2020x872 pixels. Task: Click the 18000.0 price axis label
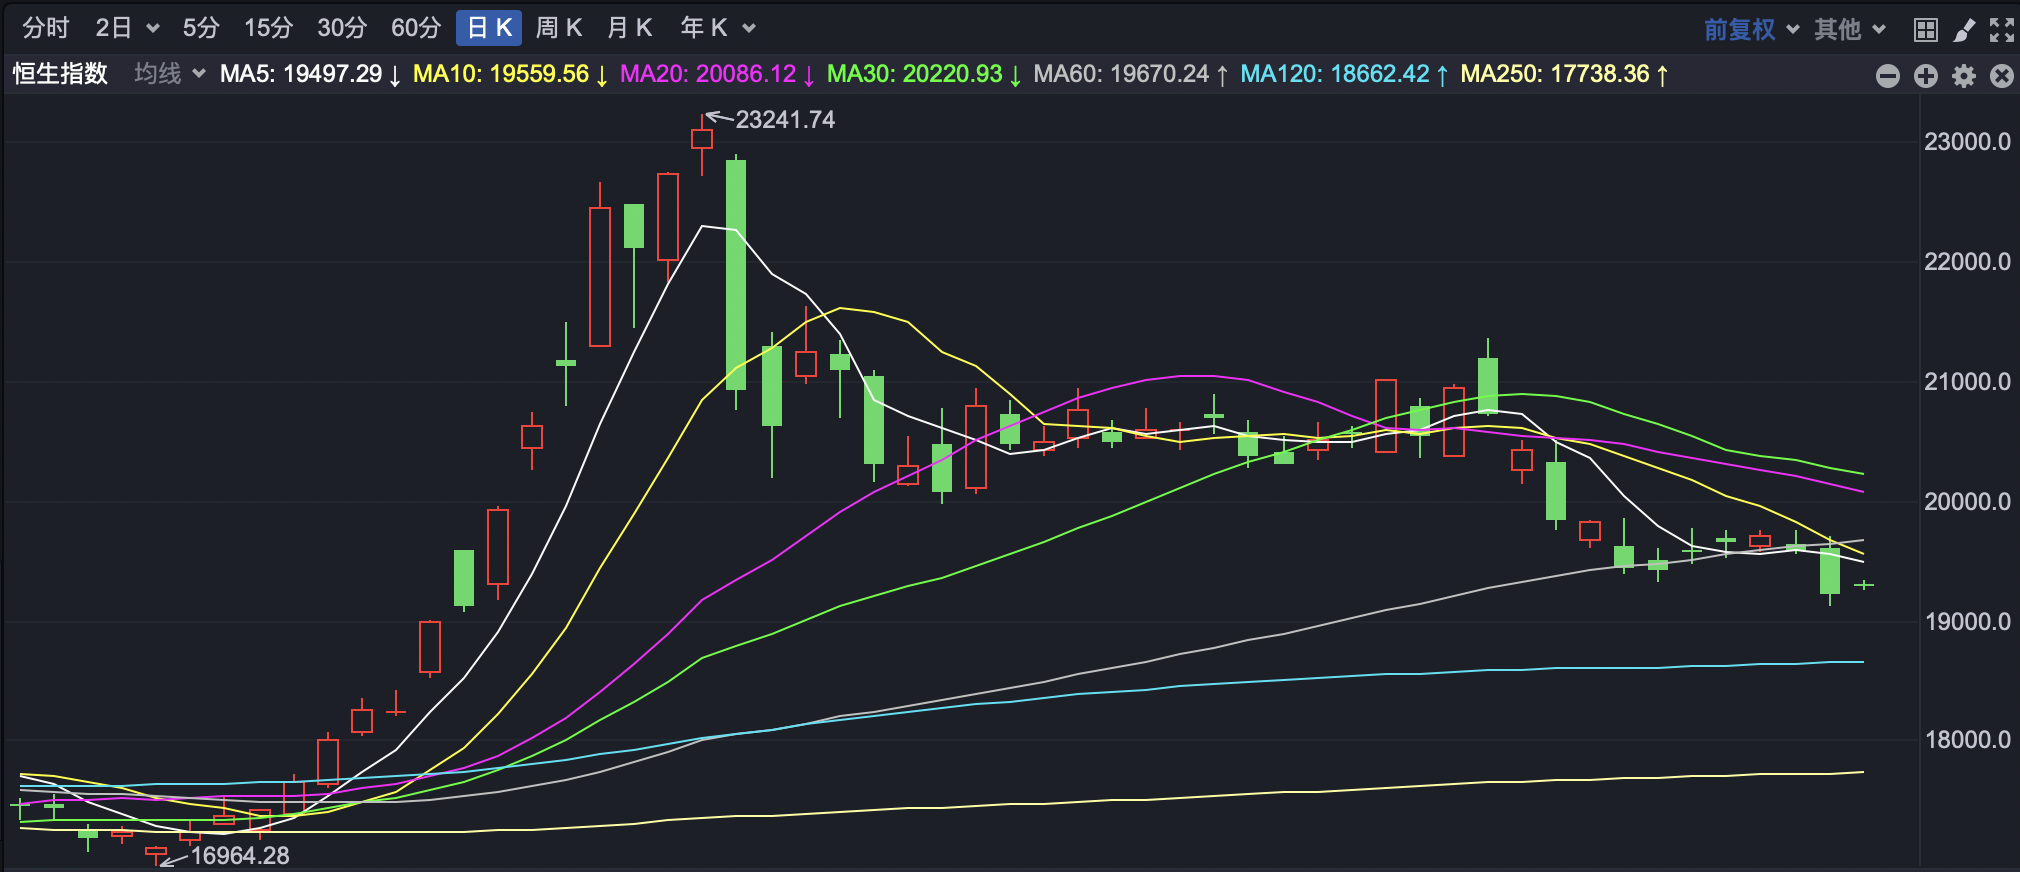[x=1967, y=740]
